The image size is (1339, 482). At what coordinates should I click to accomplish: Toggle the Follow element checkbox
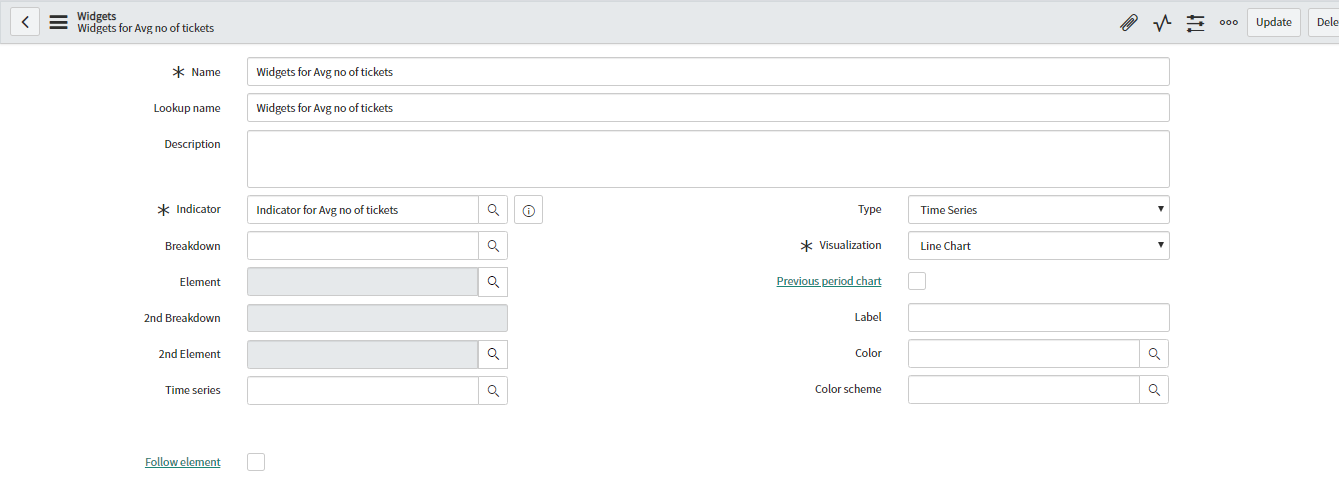(256, 462)
